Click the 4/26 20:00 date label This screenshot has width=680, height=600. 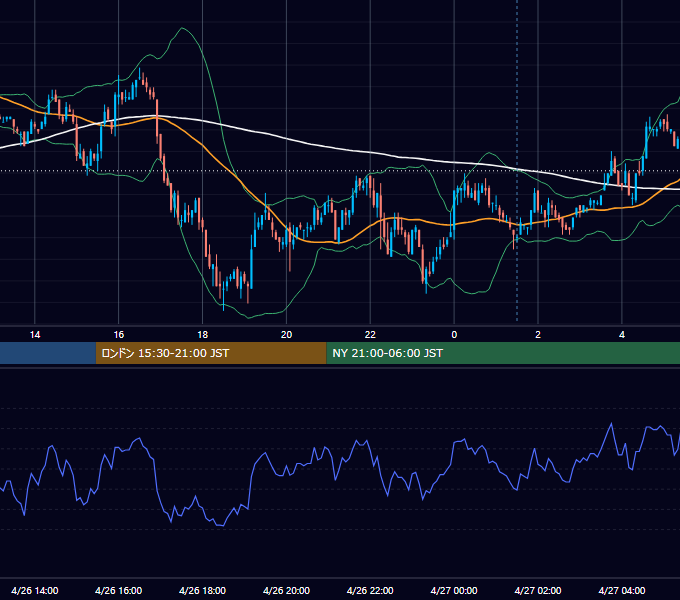click(286, 590)
